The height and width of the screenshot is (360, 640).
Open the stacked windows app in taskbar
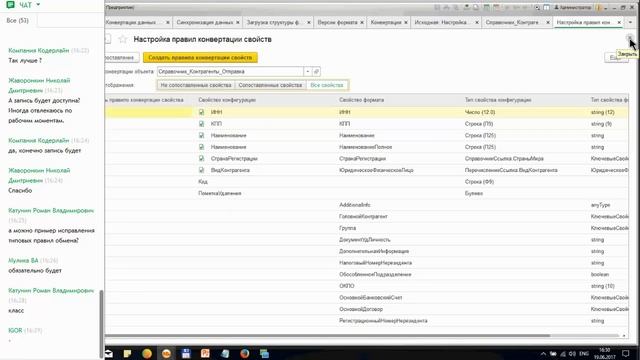point(264,353)
